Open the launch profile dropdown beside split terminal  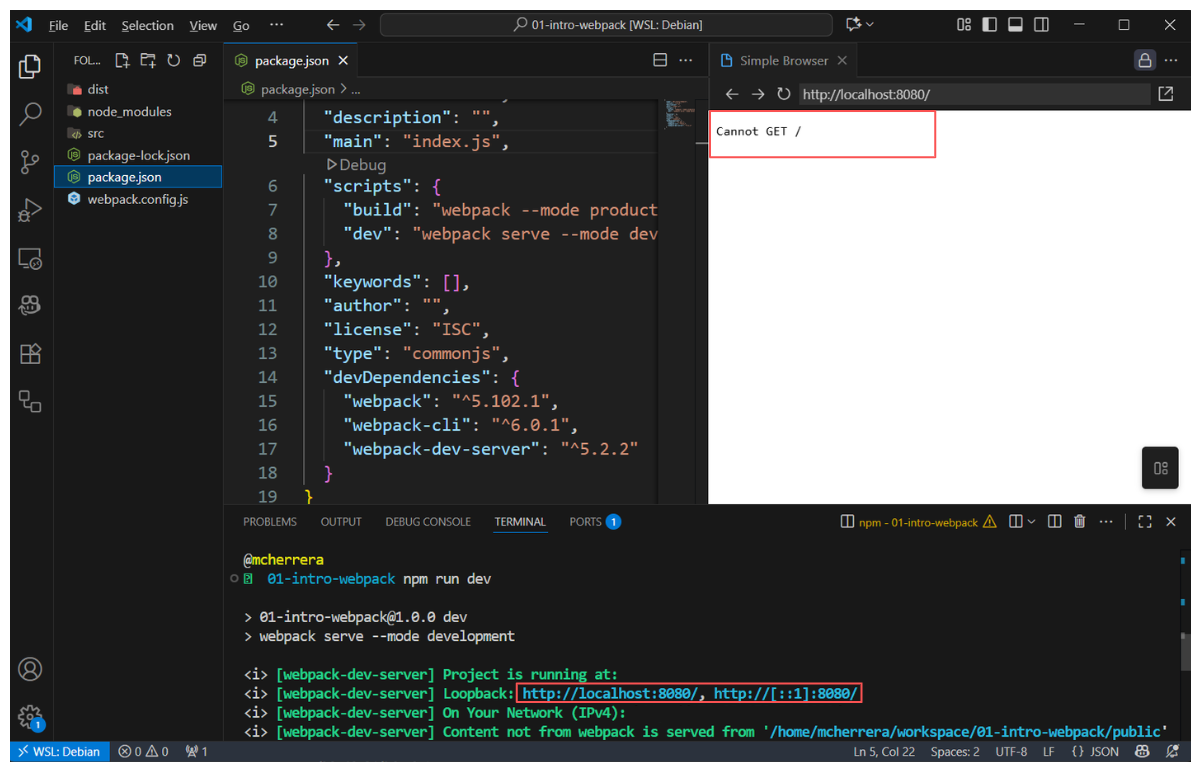1031,521
